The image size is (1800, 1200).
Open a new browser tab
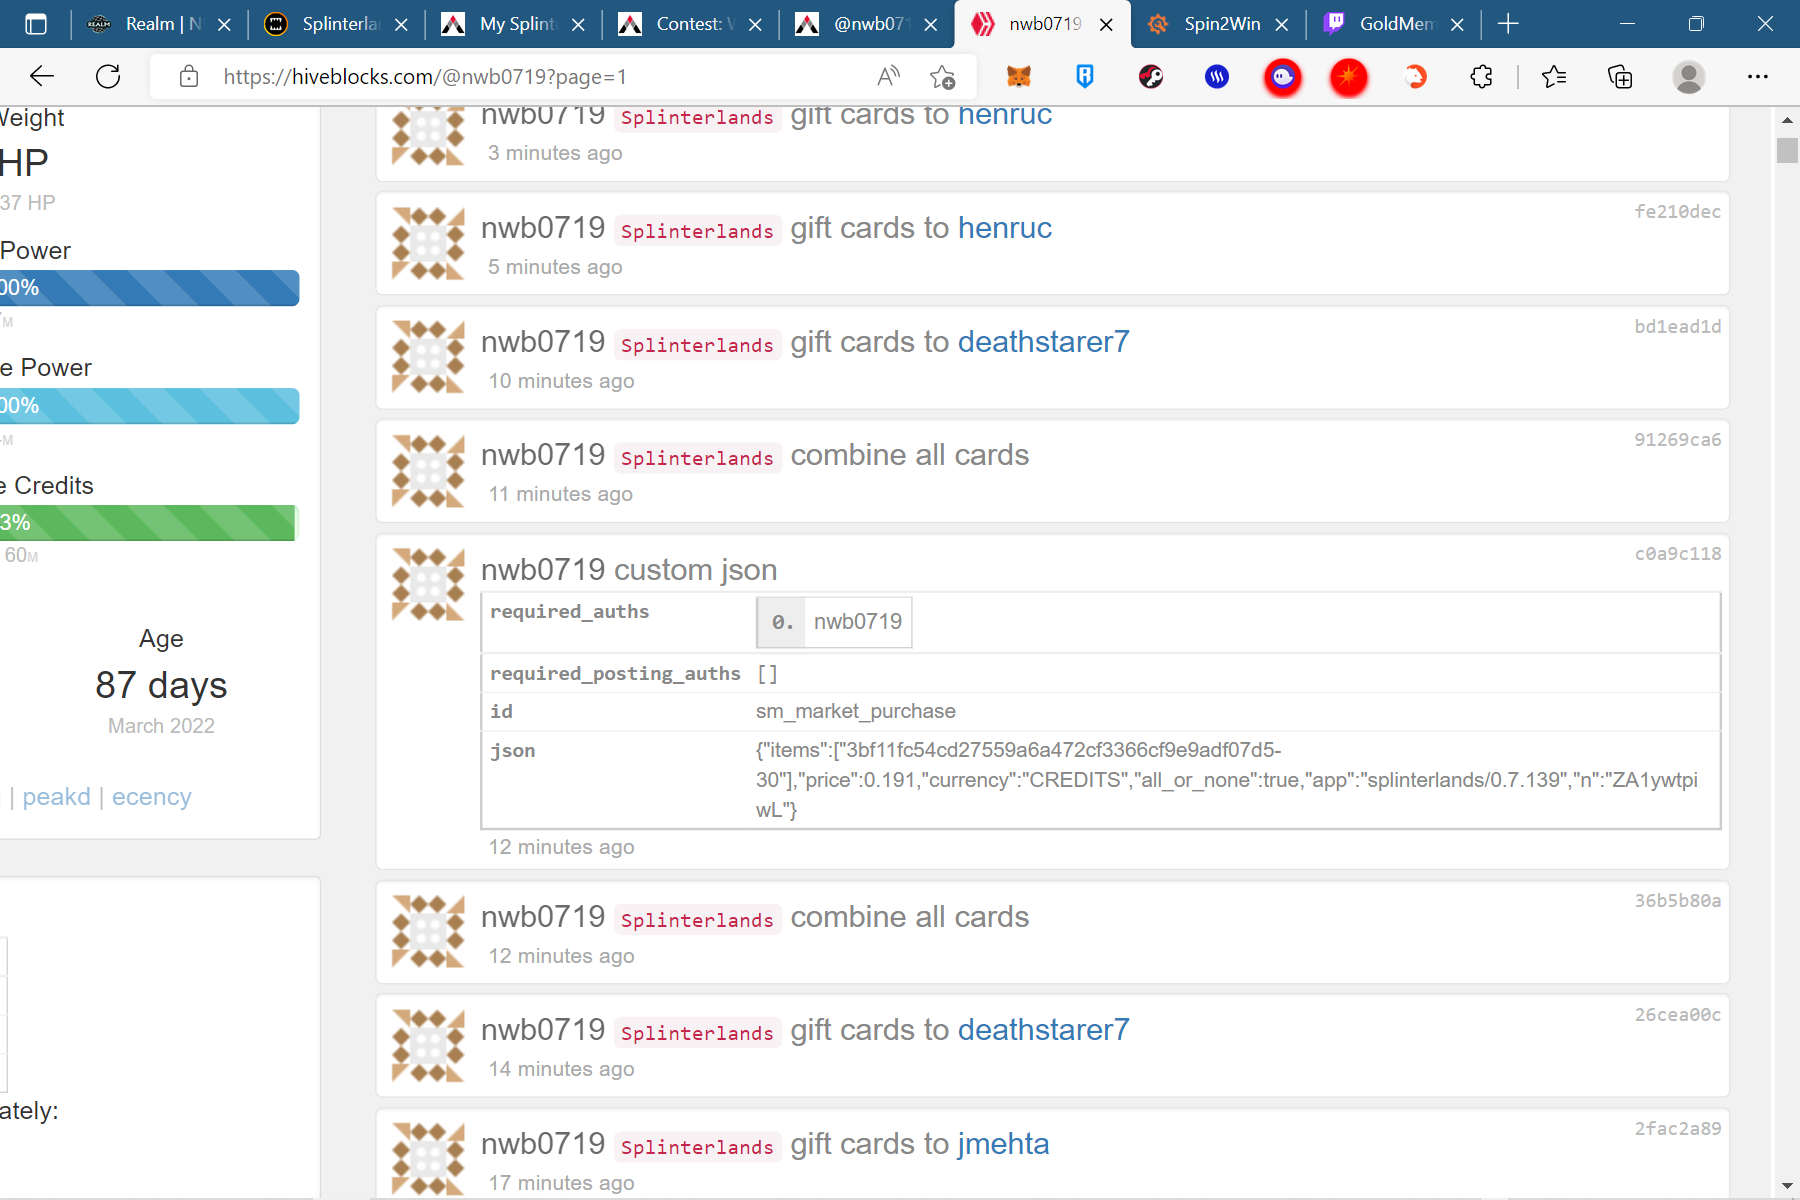pyautogui.click(x=1508, y=24)
